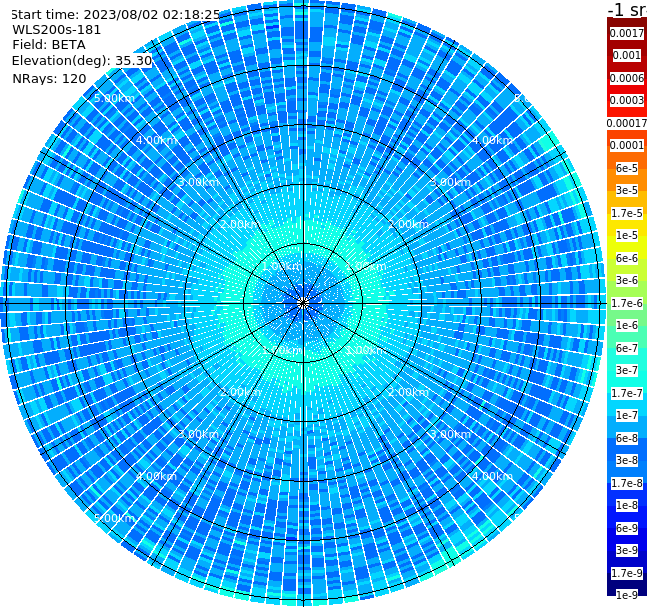Select the 3e-7 colorbar value
The height and width of the screenshot is (607, 647).
point(627,370)
